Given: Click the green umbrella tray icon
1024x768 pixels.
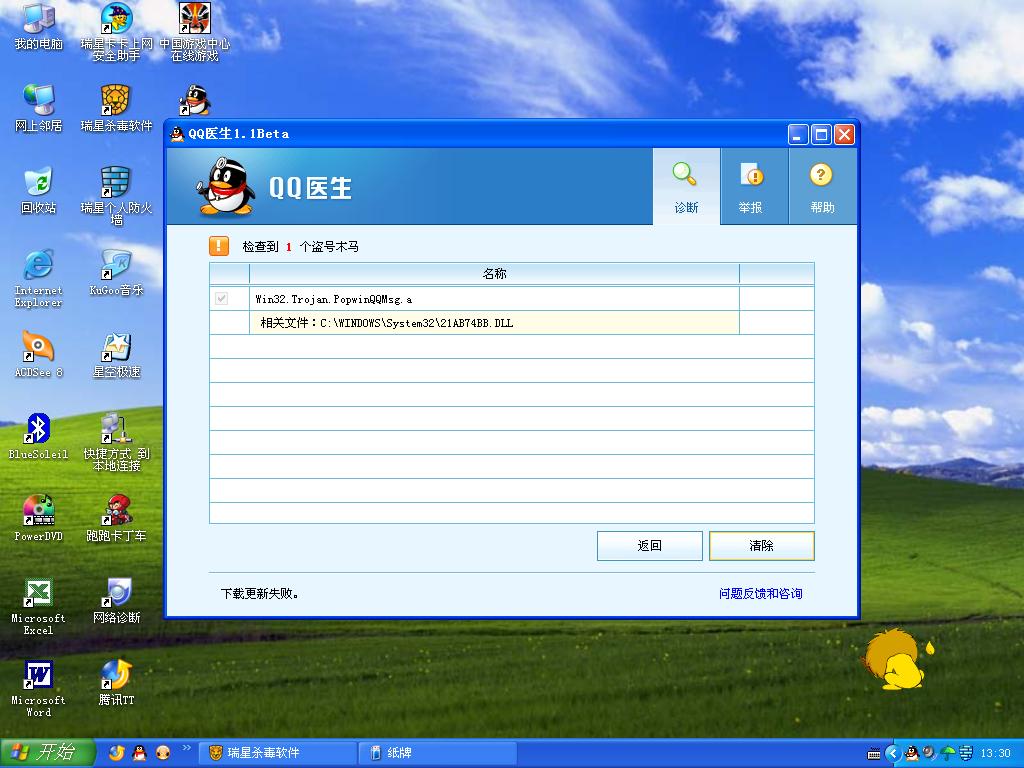Looking at the screenshot, I should click(x=948, y=753).
